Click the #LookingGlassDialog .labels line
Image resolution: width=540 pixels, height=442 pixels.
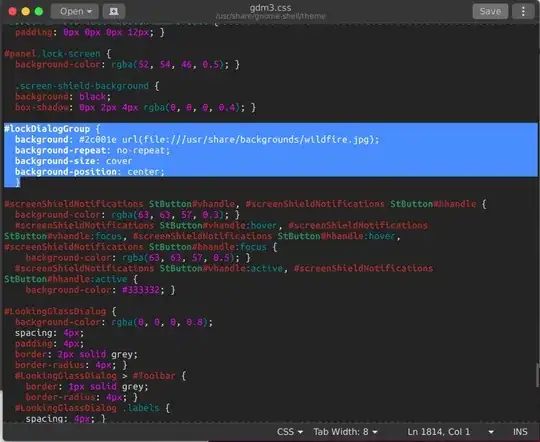tap(93, 408)
